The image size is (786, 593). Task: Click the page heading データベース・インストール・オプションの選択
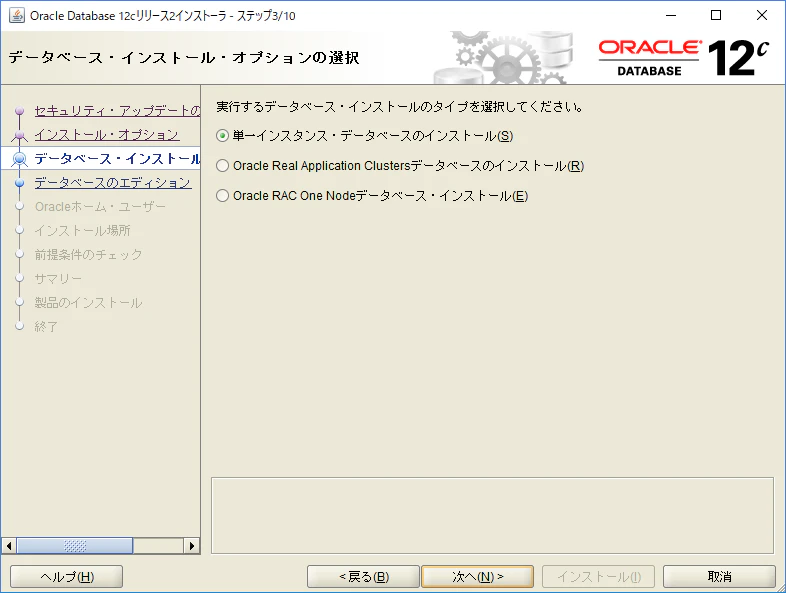184,58
